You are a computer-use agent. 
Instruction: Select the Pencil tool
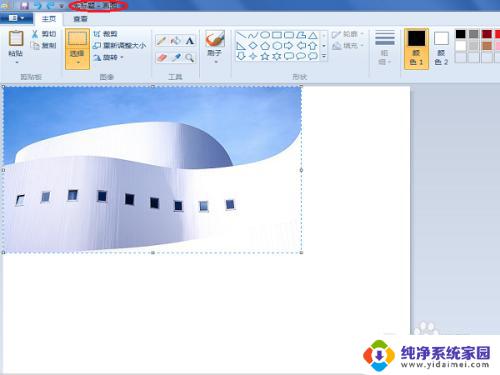tap(162, 41)
